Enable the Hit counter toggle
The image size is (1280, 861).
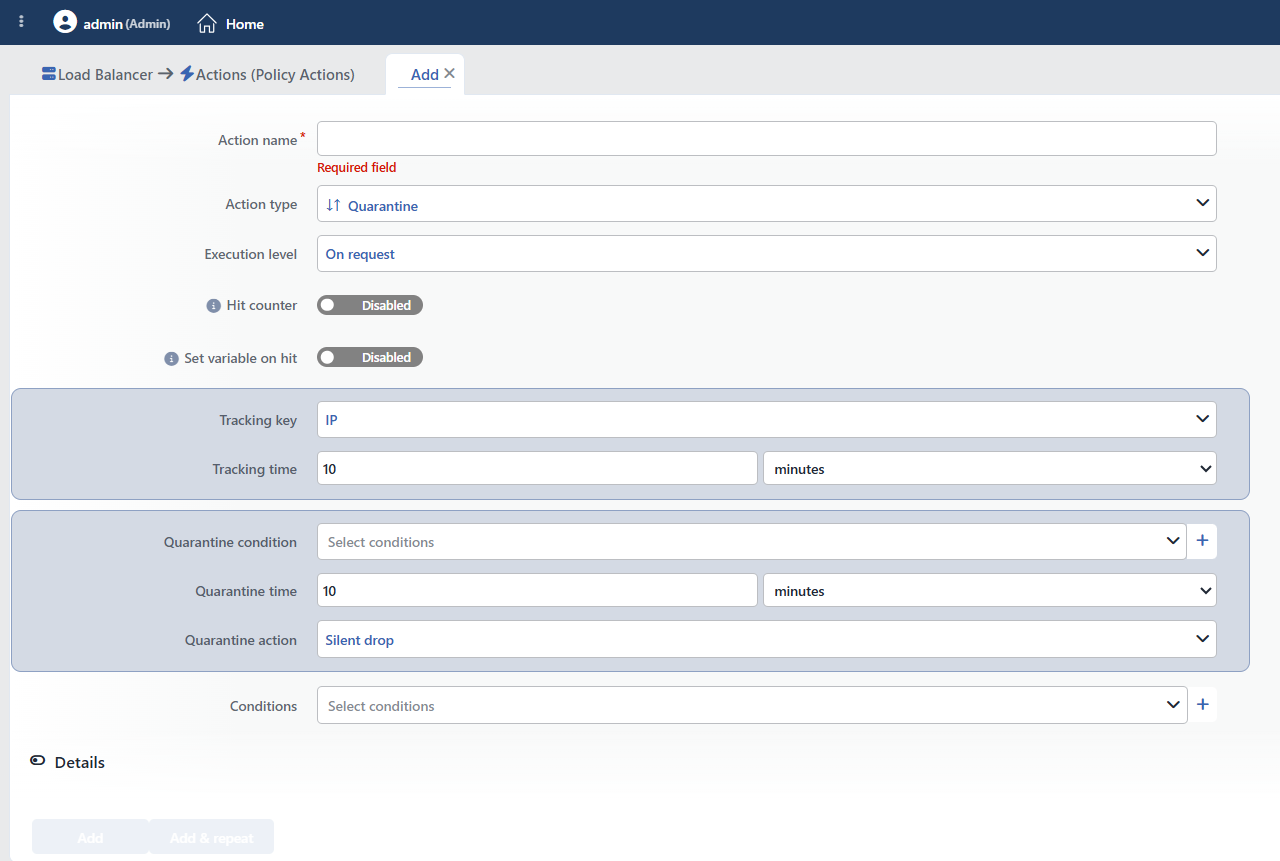[370, 305]
